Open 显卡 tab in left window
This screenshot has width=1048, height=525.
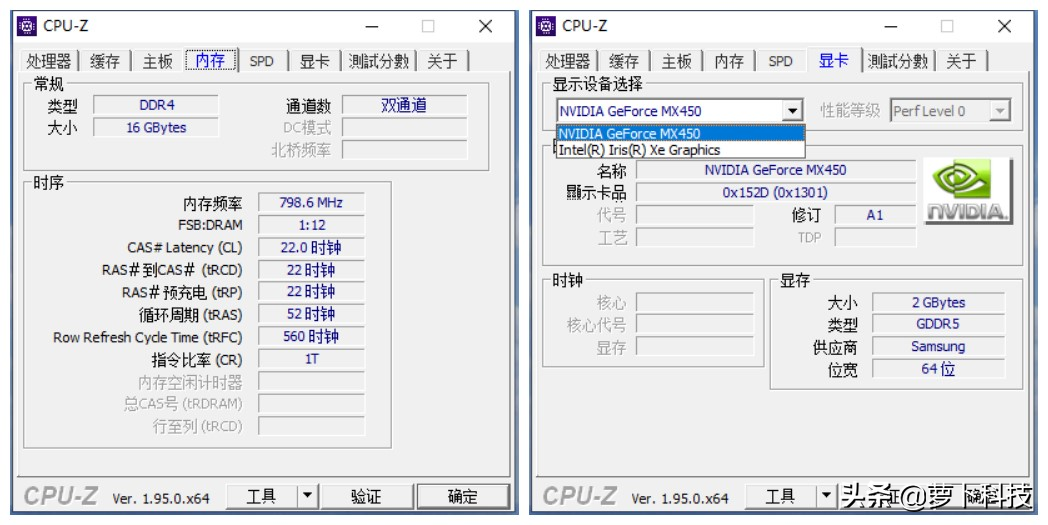314,61
